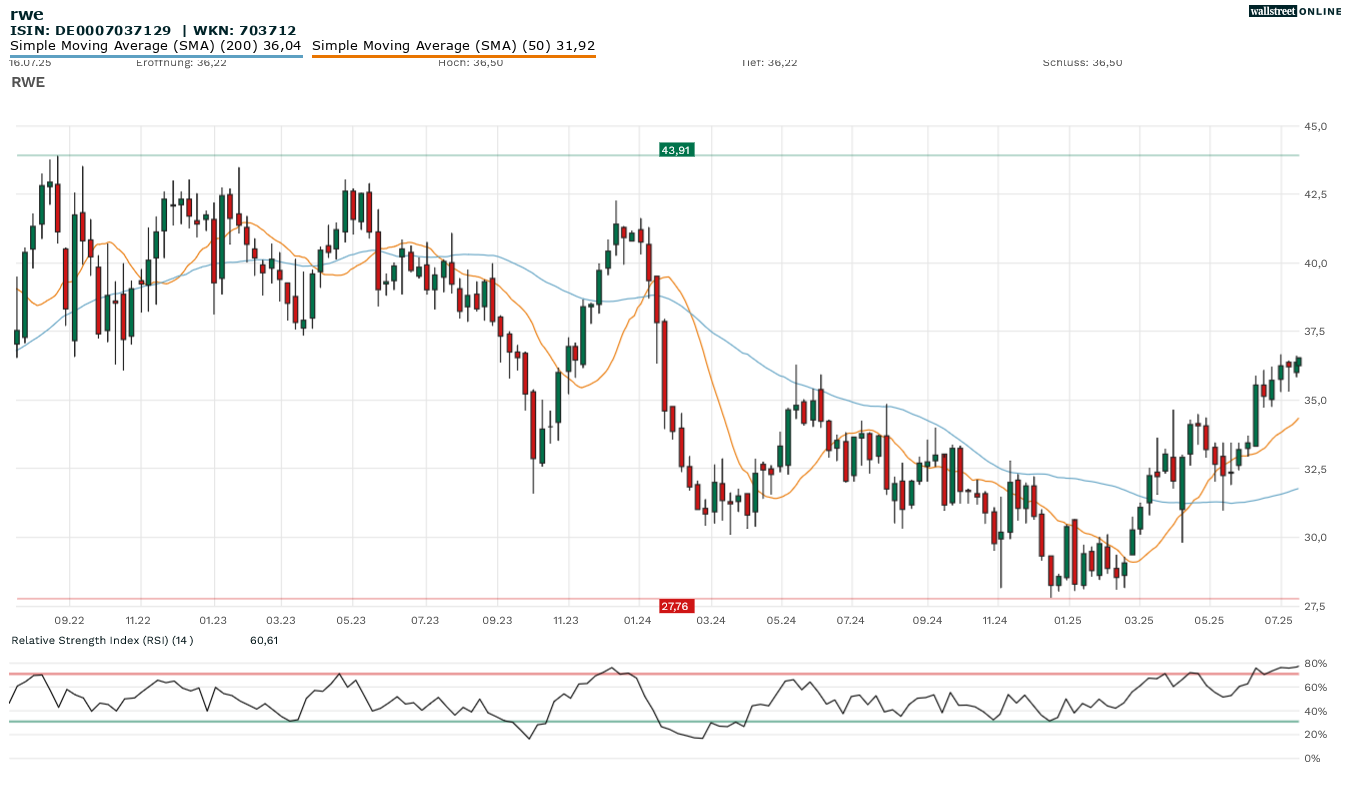Click the 01.23 date axis label

point(213,621)
